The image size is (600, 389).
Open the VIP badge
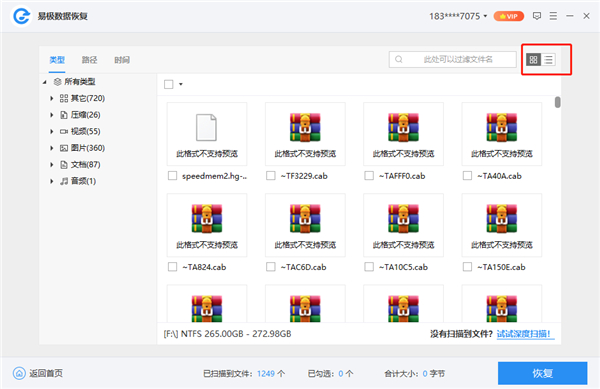pyautogui.click(x=509, y=16)
